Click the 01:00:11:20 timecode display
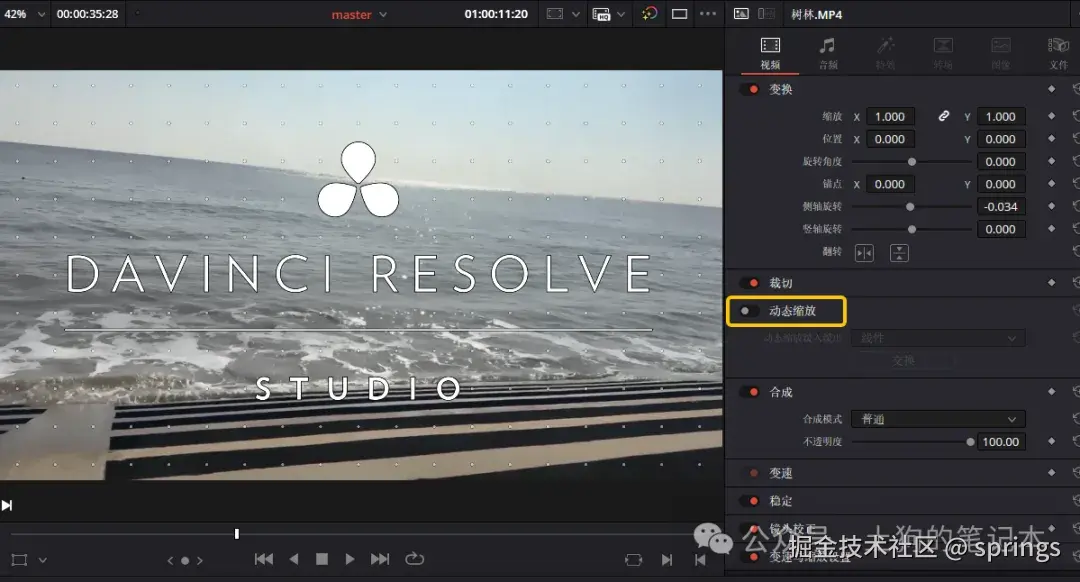This screenshot has height=582, width=1080. pyautogui.click(x=496, y=14)
